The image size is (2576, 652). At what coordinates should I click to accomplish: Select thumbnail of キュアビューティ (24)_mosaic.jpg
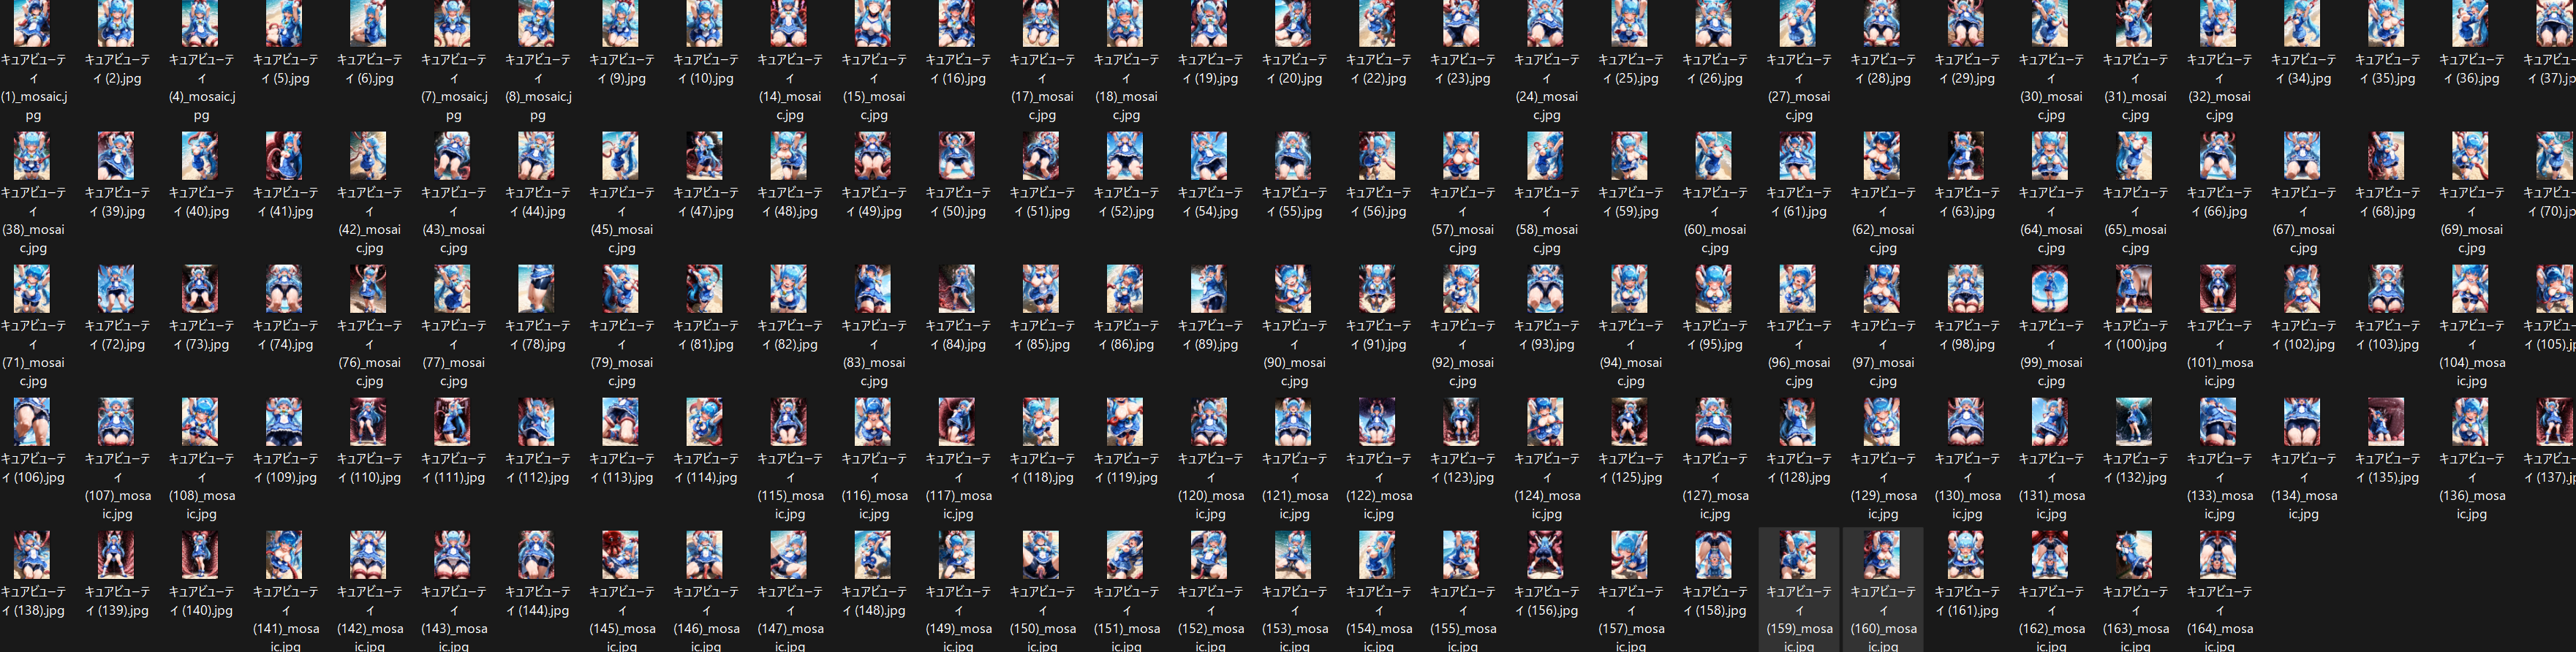1545,23
